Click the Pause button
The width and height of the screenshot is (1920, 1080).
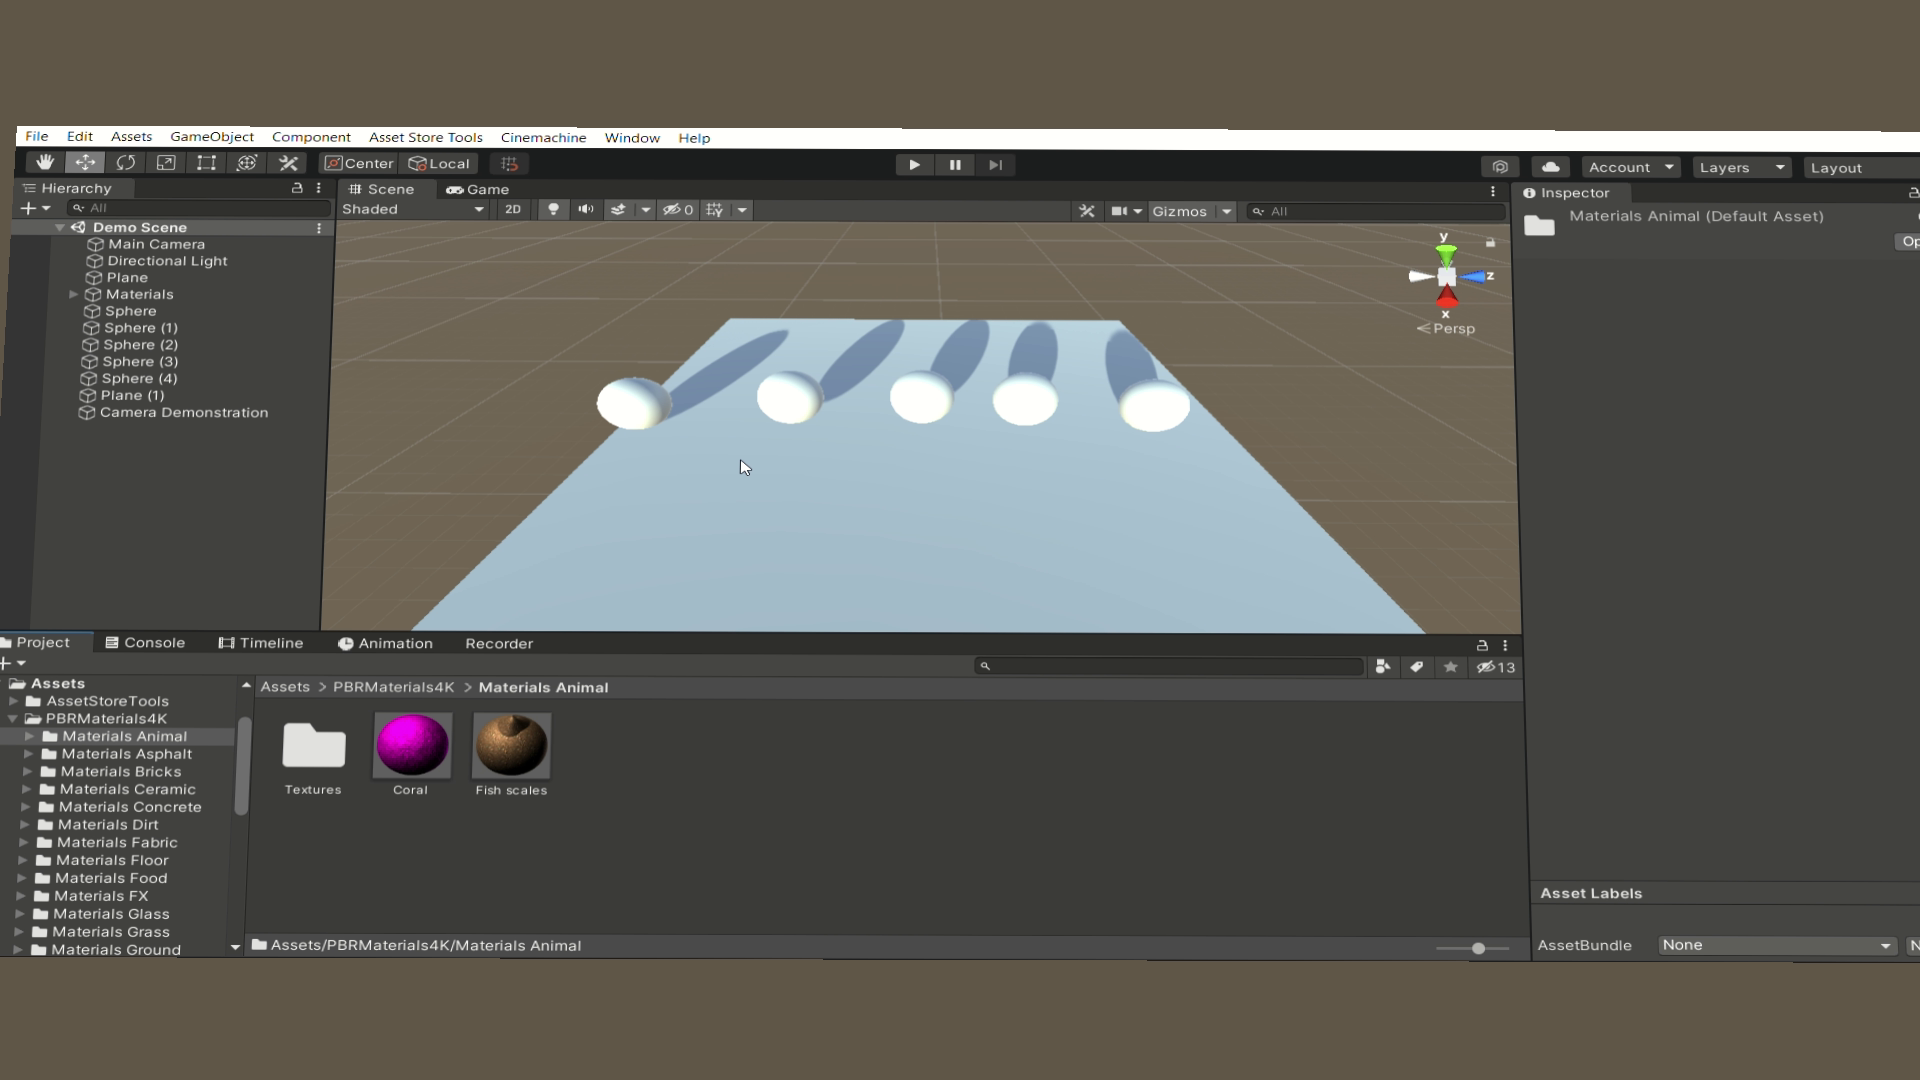point(955,165)
